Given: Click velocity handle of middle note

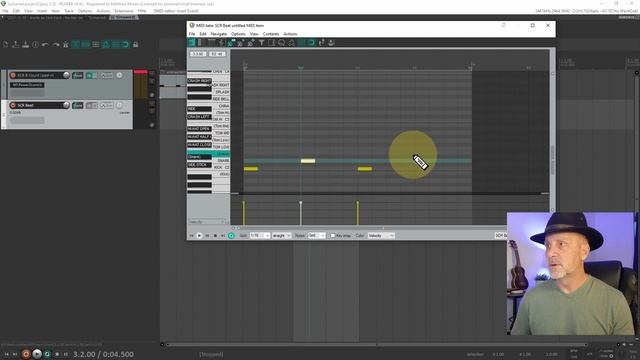Looking at the screenshot, I should click(301, 202).
